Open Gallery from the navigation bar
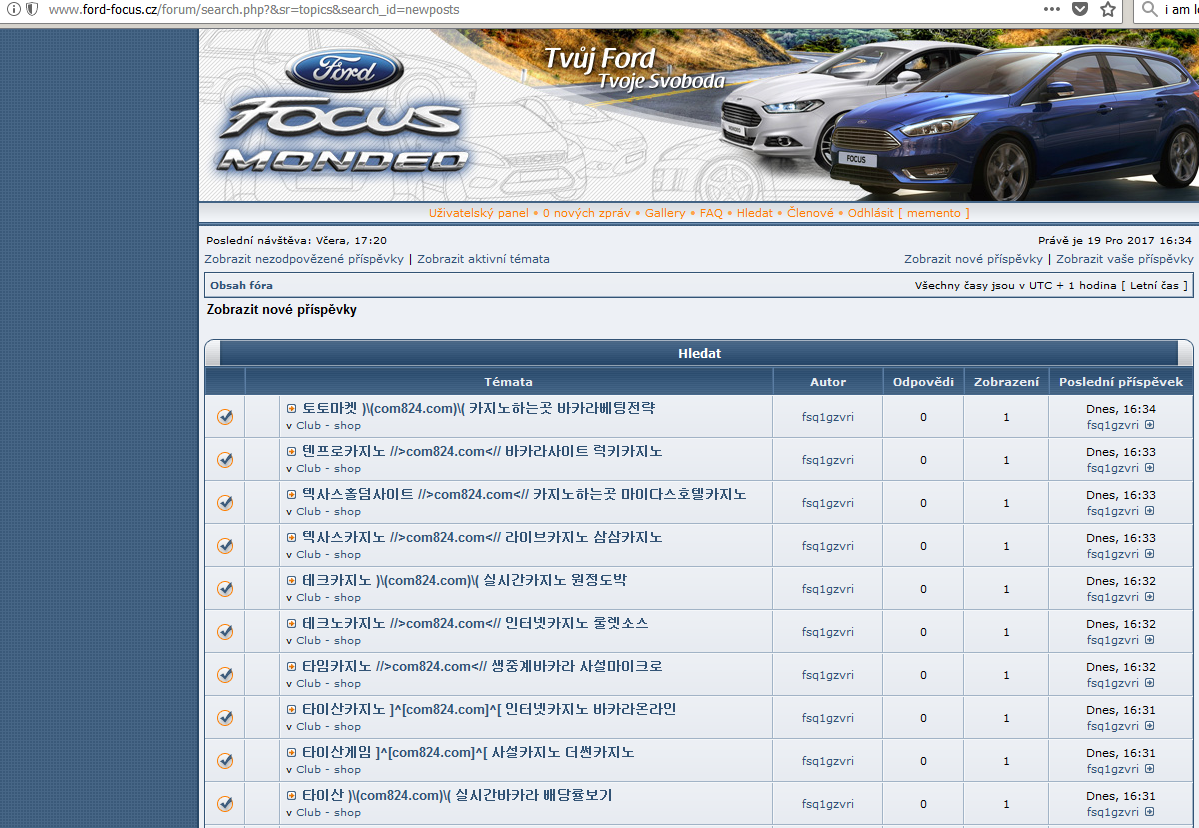 pyautogui.click(x=665, y=213)
